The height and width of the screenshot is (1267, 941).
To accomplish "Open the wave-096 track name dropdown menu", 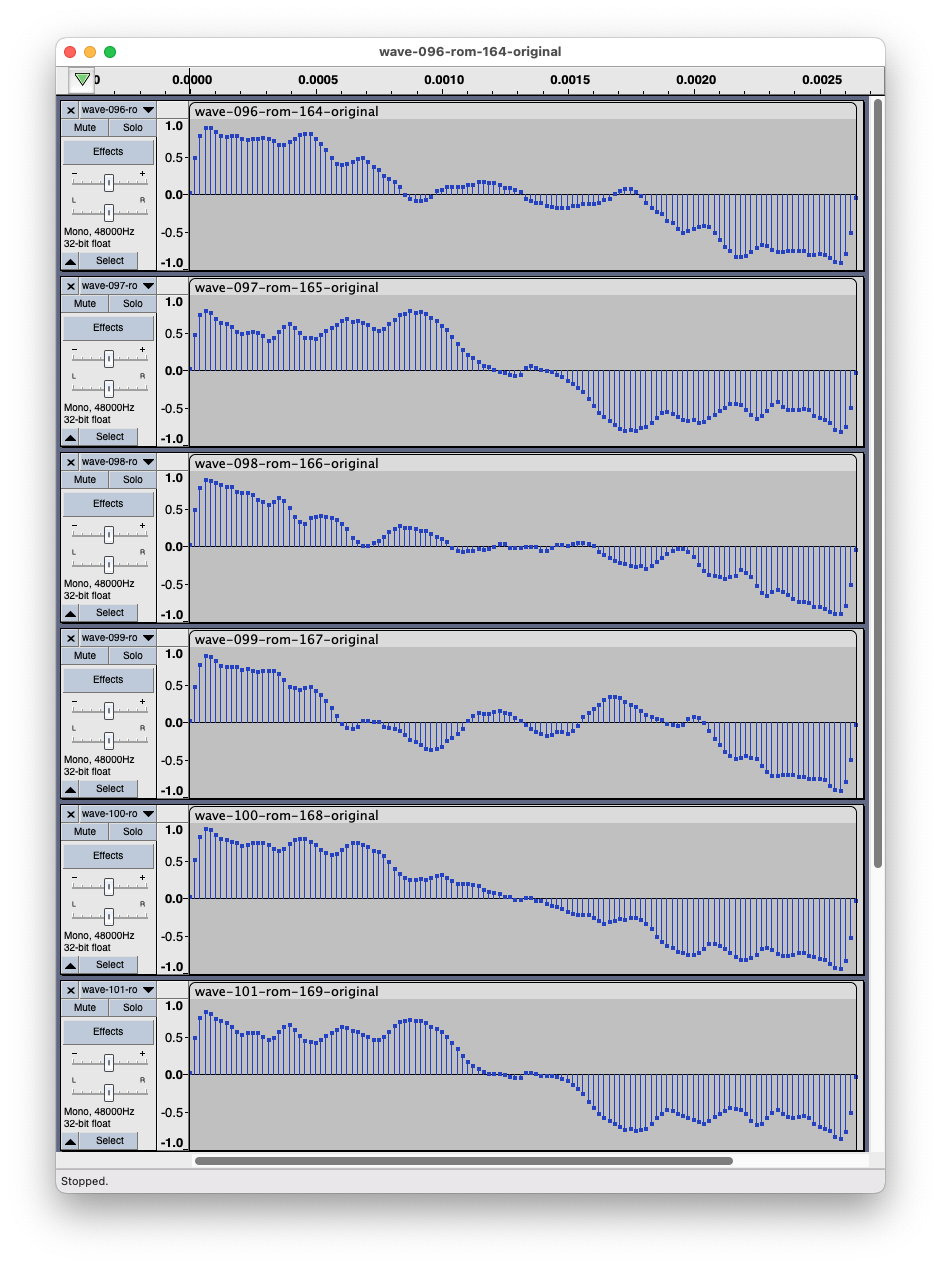I will 118,110.
